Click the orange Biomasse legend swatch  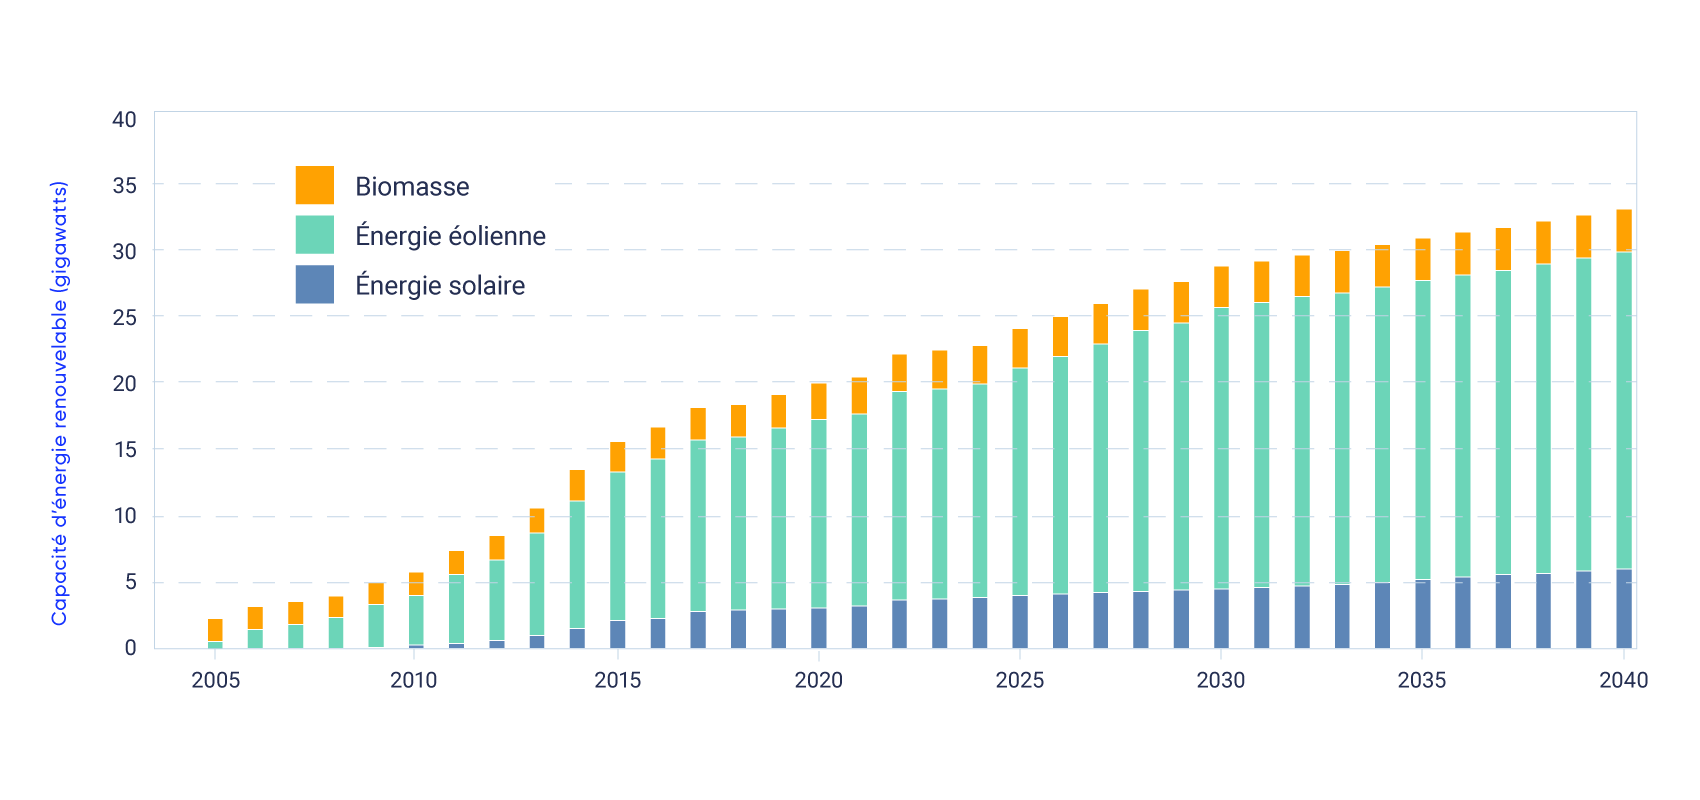(x=314, y=185)
